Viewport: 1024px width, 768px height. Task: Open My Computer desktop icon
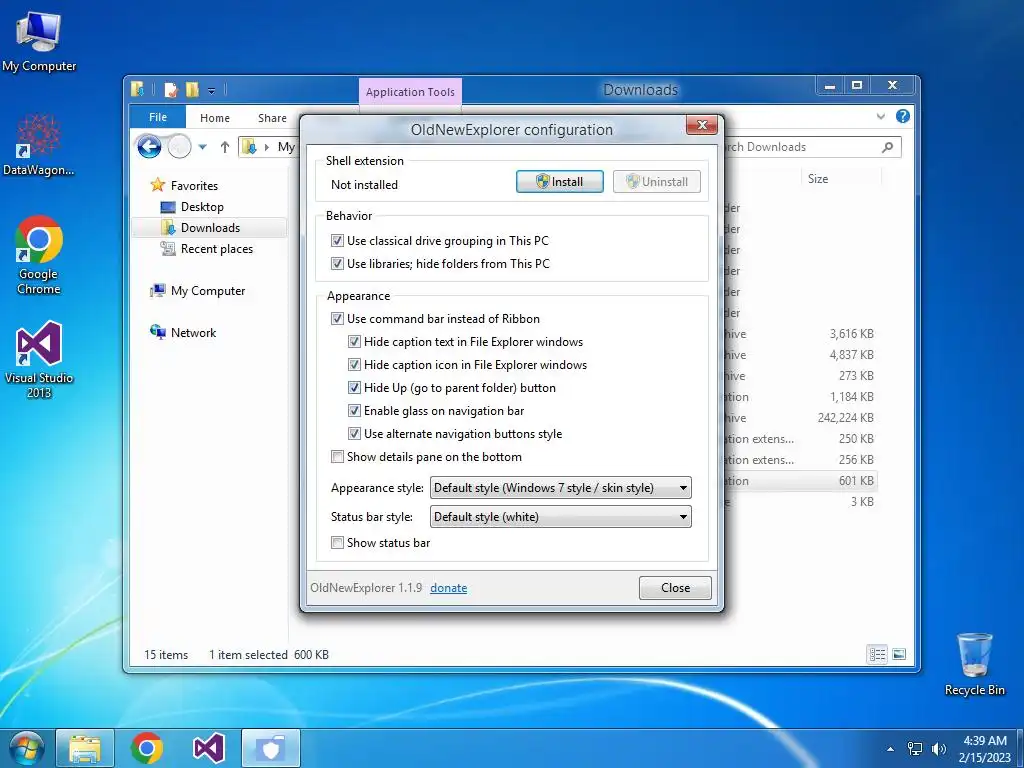tap(39, 41)
